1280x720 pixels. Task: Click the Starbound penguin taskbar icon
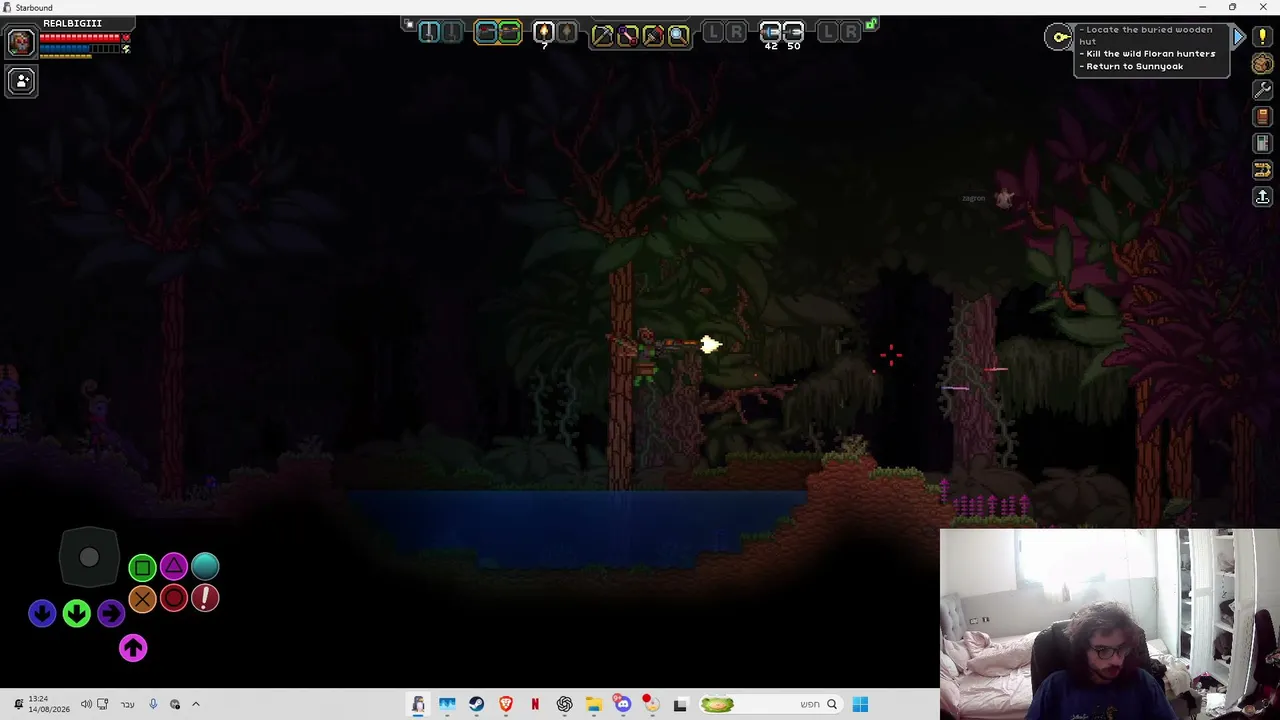coord(418,704)
